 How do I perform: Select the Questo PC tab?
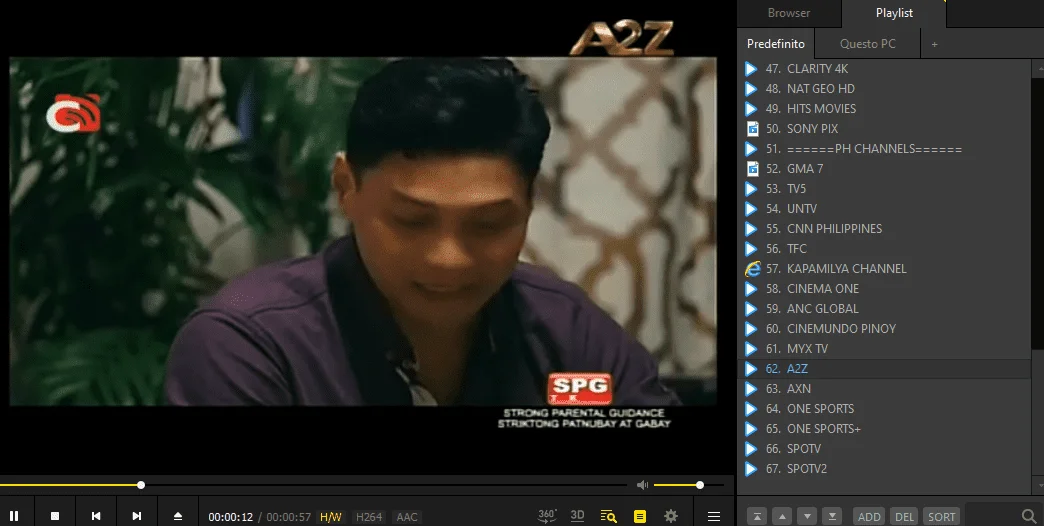pyautogui.click(x=868, y=43)
